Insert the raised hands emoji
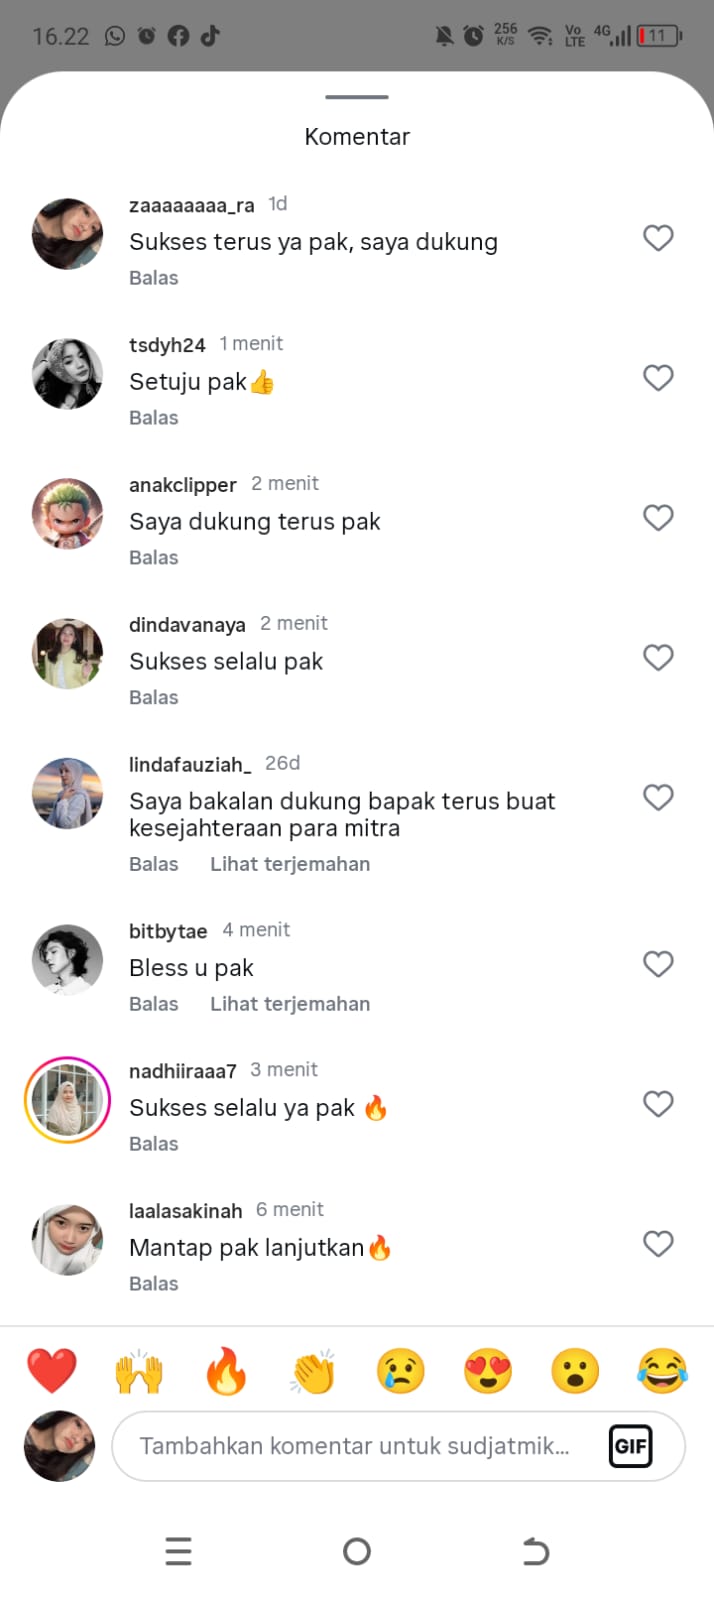The width and height of the screenshot is (714, 1599). (x=139, y=1371)
